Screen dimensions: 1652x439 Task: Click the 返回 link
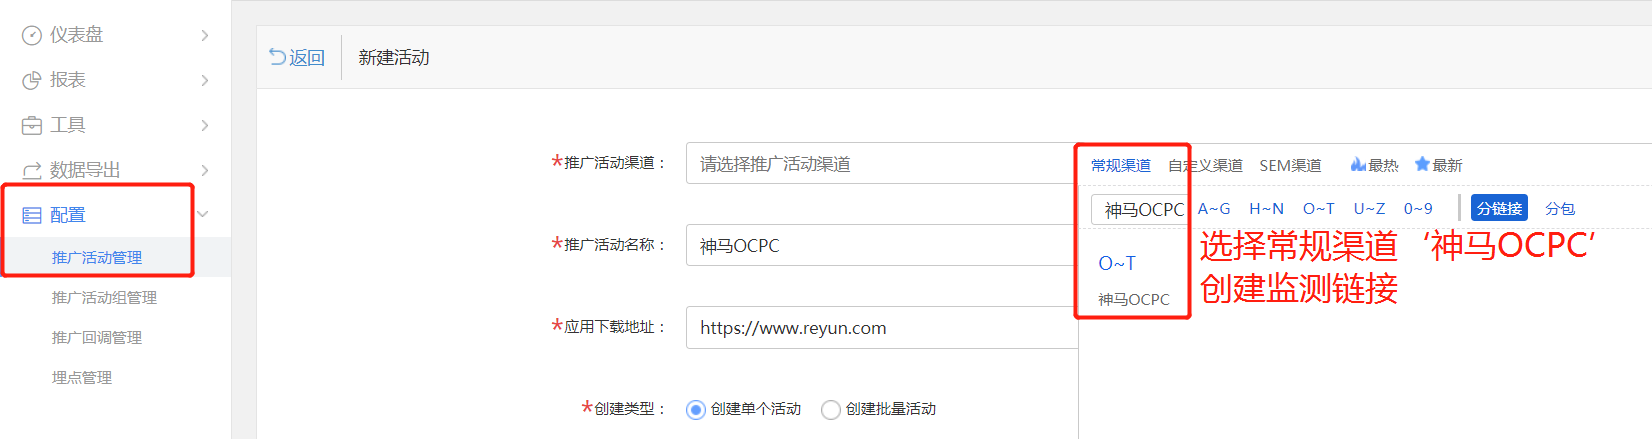[x=307, y=57]
